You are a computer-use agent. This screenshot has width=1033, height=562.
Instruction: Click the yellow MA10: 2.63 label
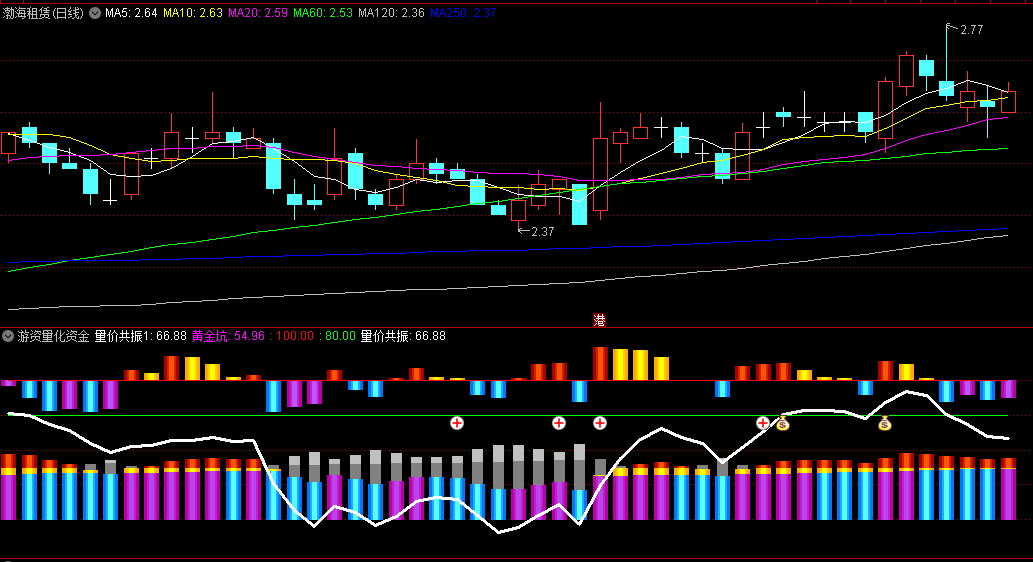click(192, 13)
